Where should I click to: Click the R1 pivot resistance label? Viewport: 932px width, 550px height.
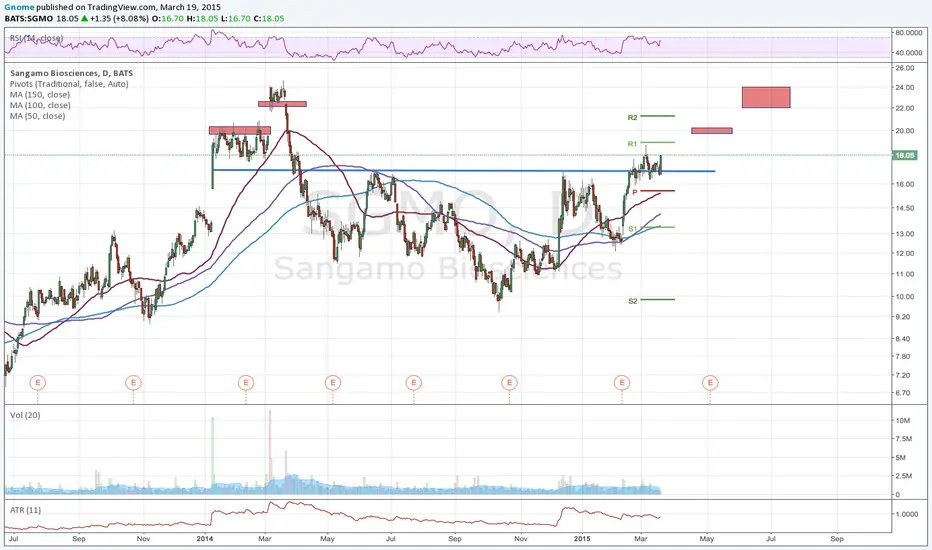click(632, 144)
